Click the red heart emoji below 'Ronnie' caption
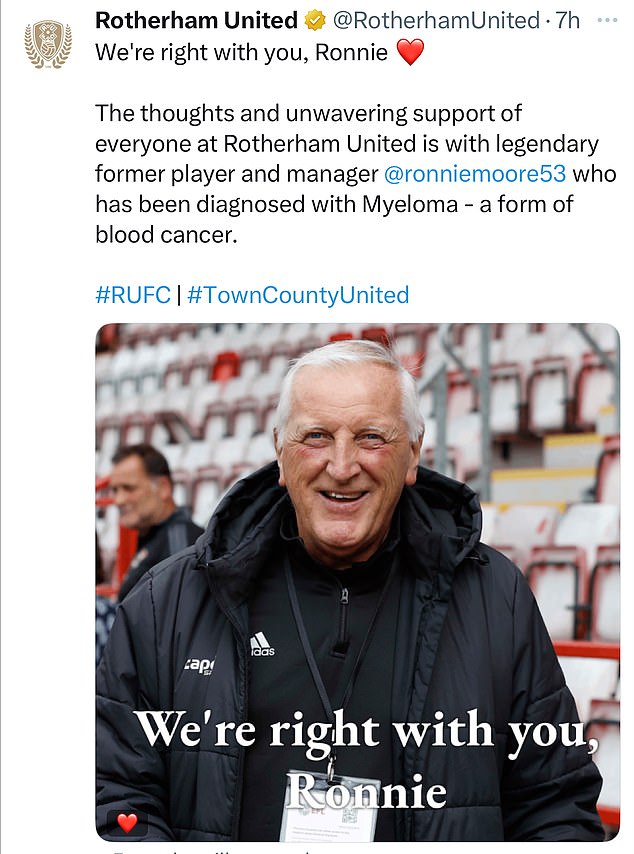 tap(125, 822)
